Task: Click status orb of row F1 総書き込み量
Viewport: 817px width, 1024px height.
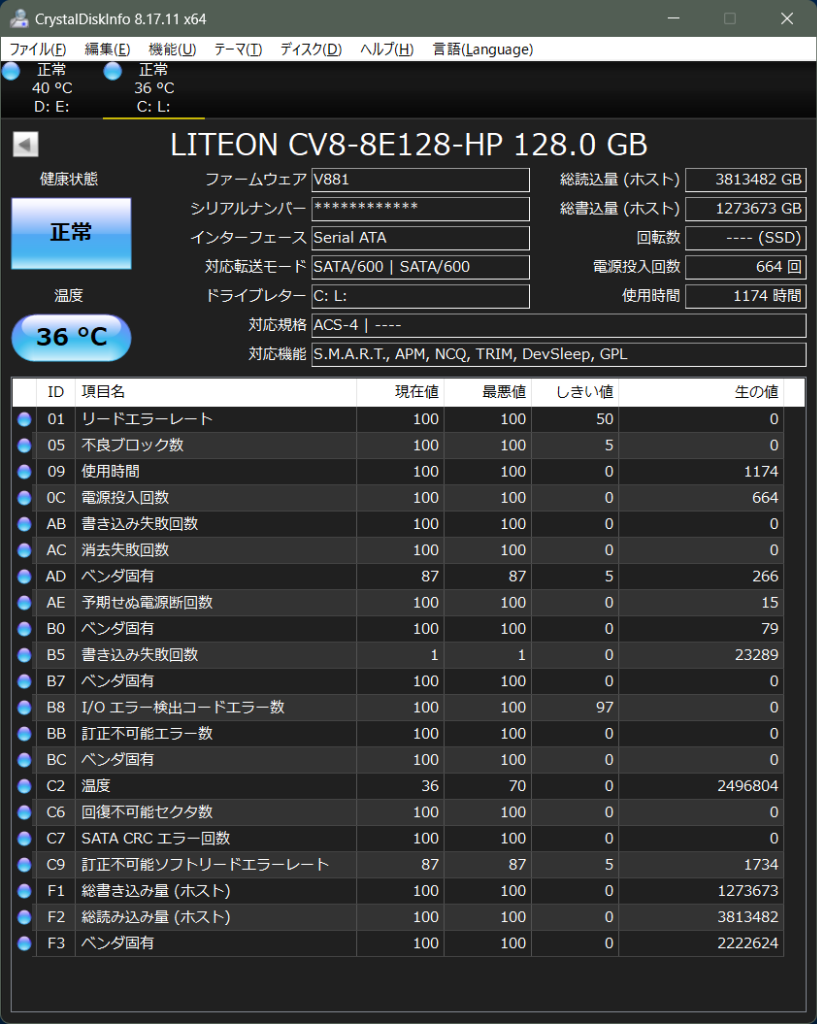Action: pos(24,891)
